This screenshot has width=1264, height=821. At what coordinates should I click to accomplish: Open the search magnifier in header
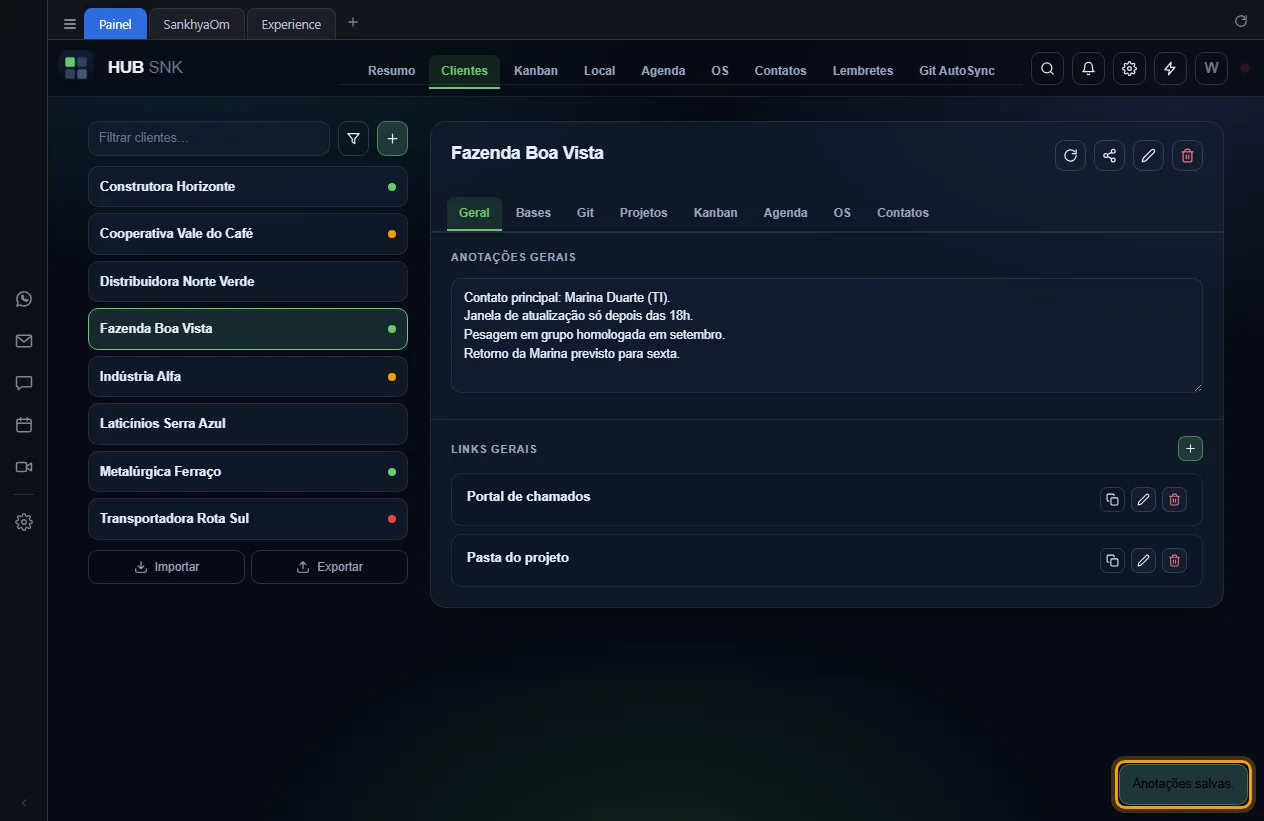pos(1047,69)
